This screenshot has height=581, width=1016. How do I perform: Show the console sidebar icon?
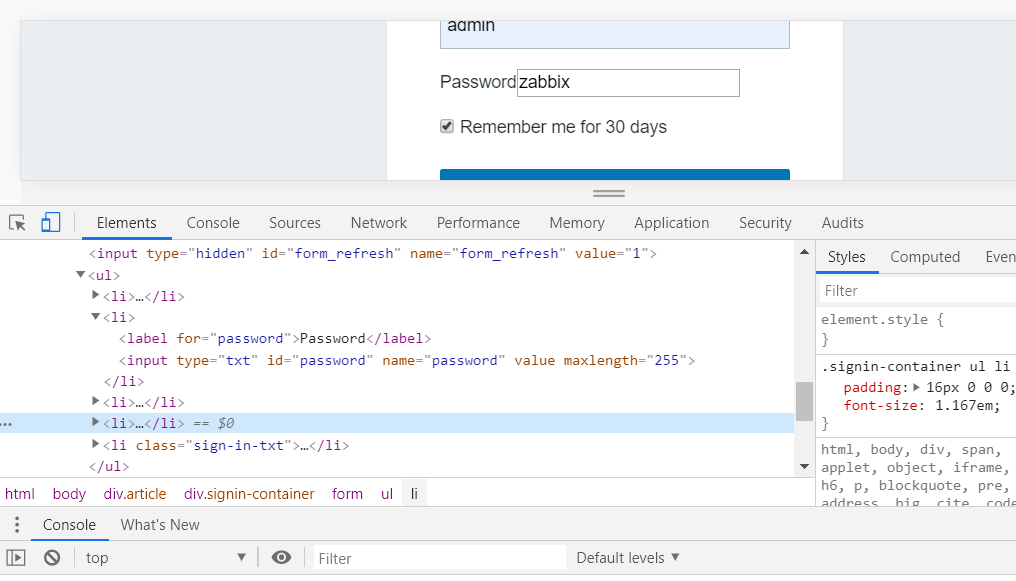coord(16,558)
